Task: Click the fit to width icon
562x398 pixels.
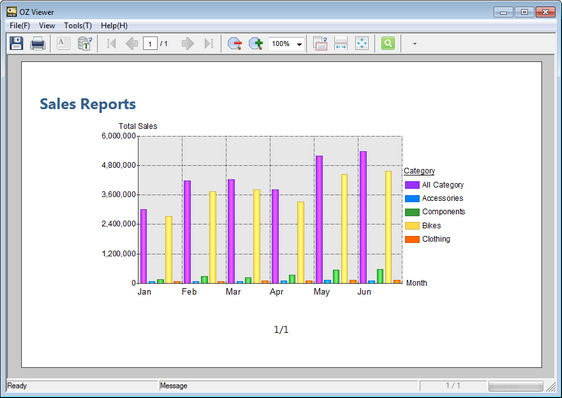Action: point(340,43)
